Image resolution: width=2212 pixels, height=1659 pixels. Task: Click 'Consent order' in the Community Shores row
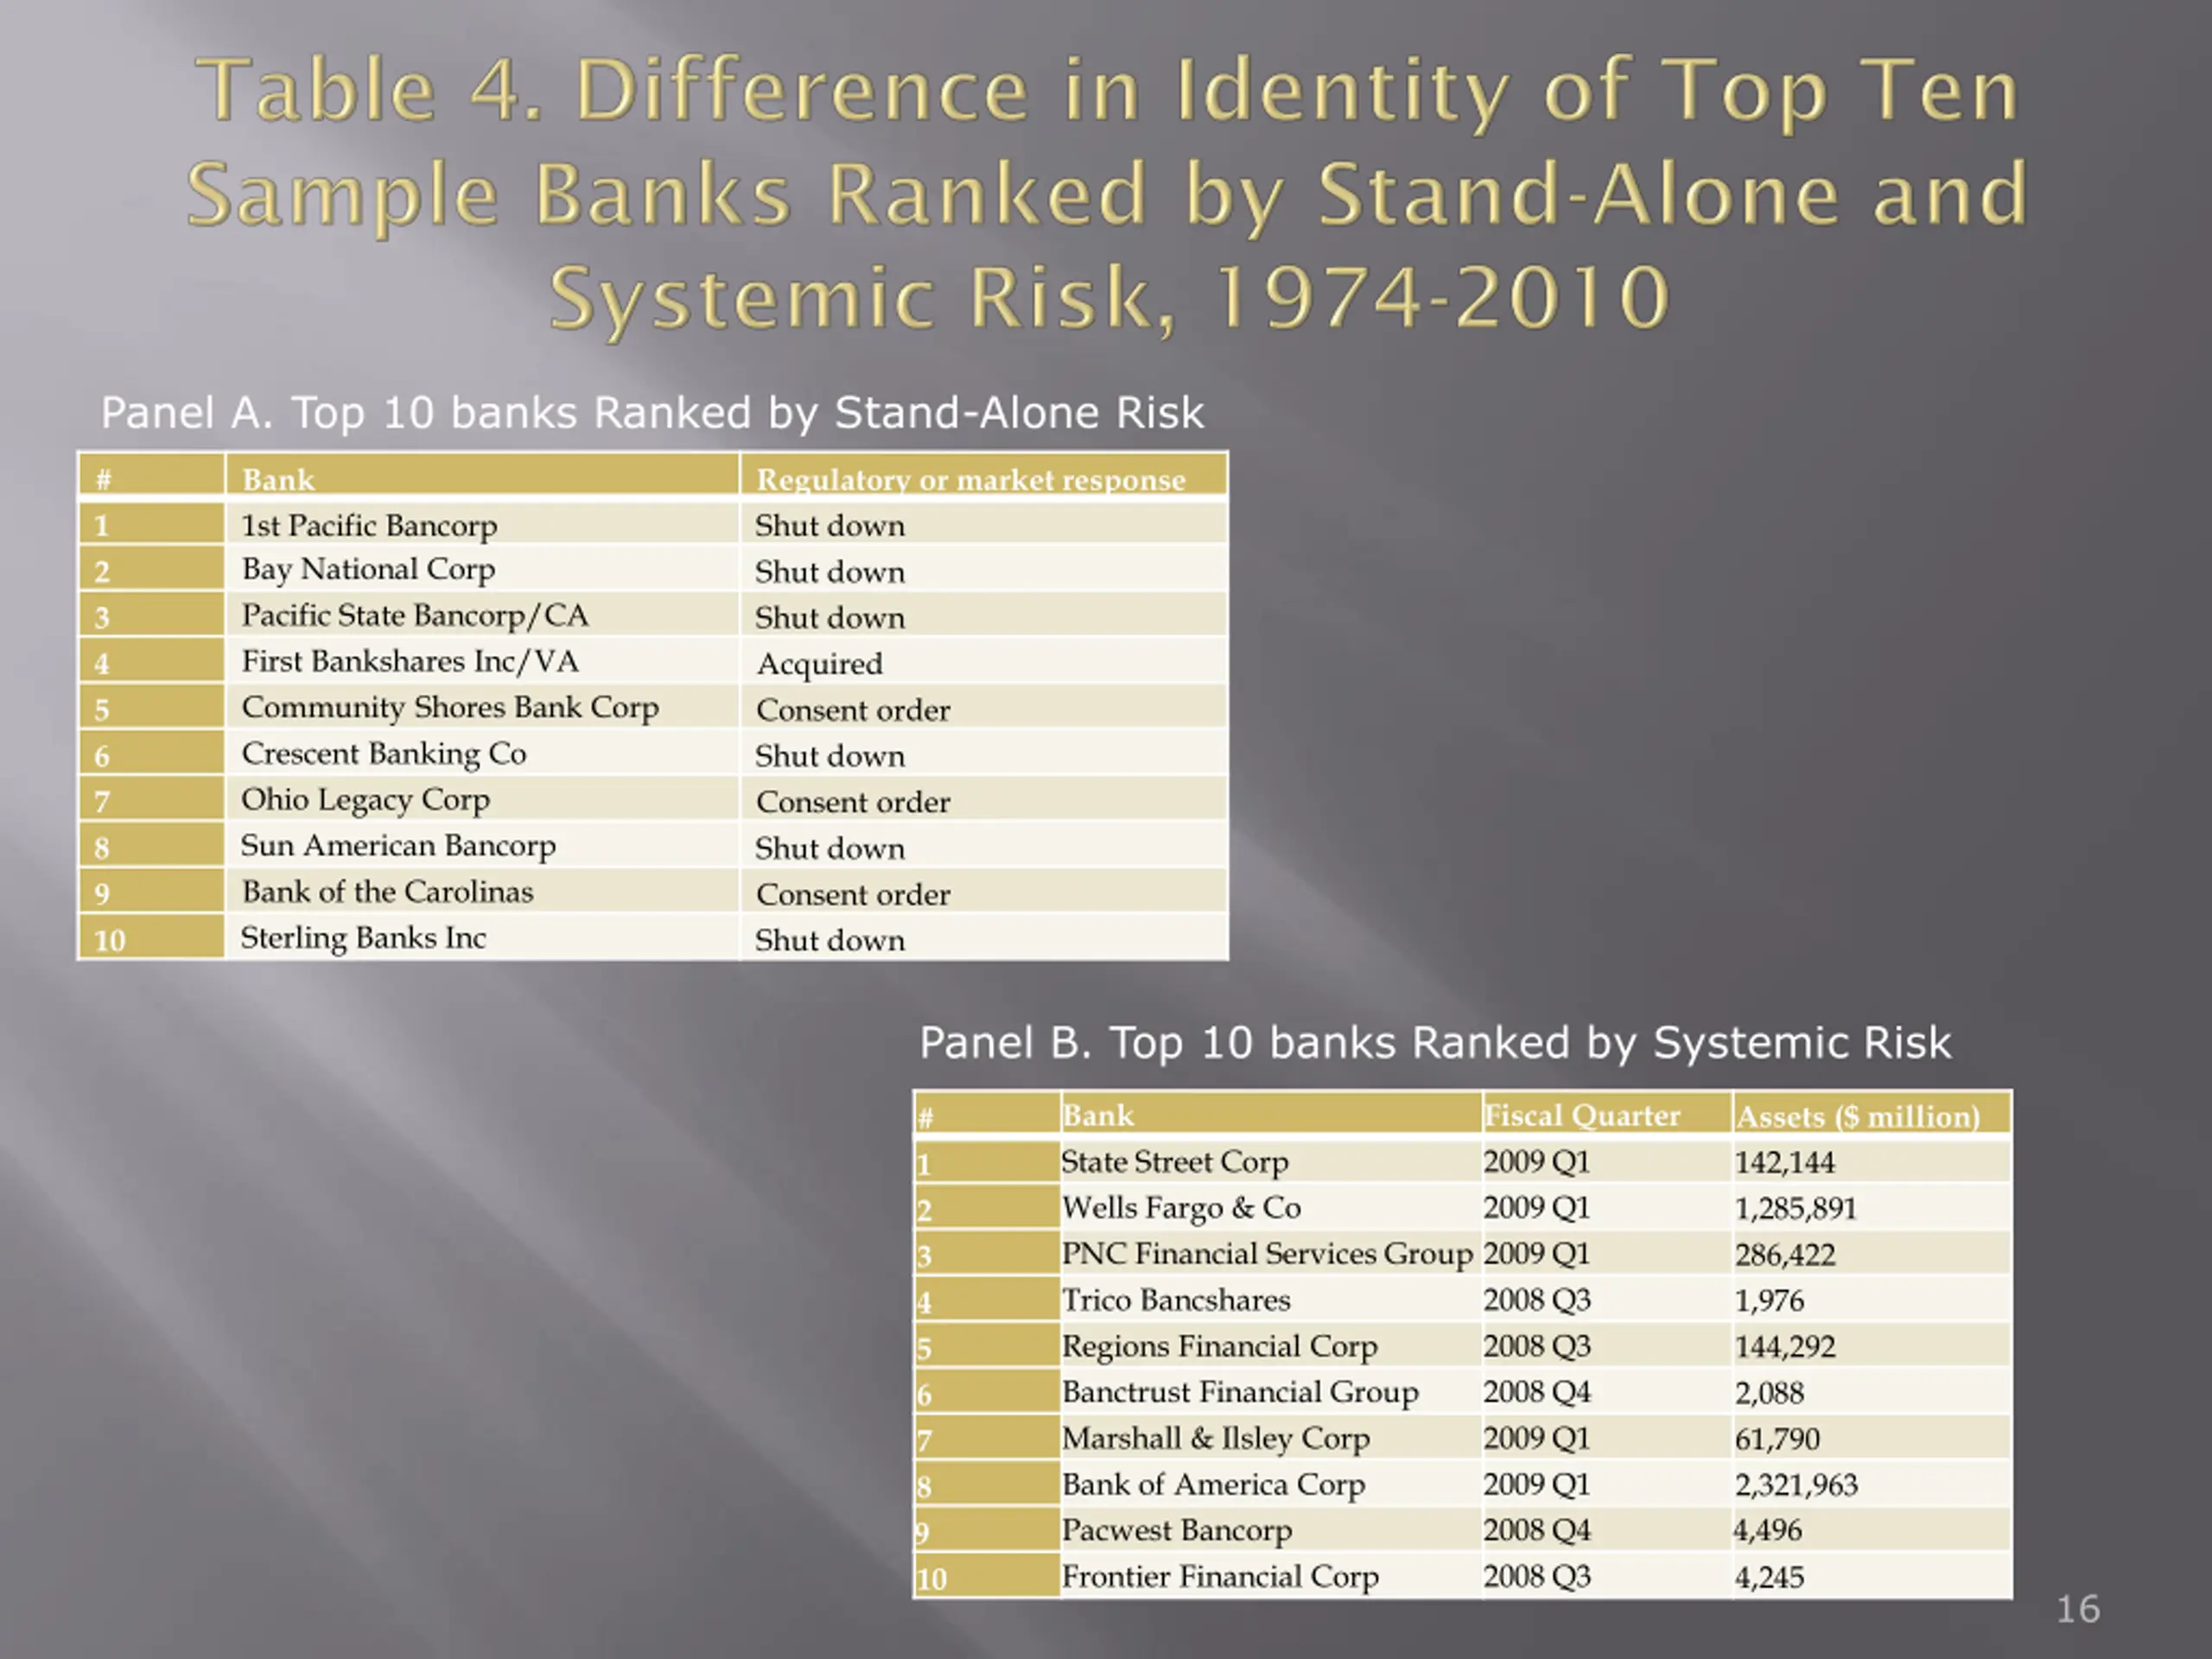[853, 710]
